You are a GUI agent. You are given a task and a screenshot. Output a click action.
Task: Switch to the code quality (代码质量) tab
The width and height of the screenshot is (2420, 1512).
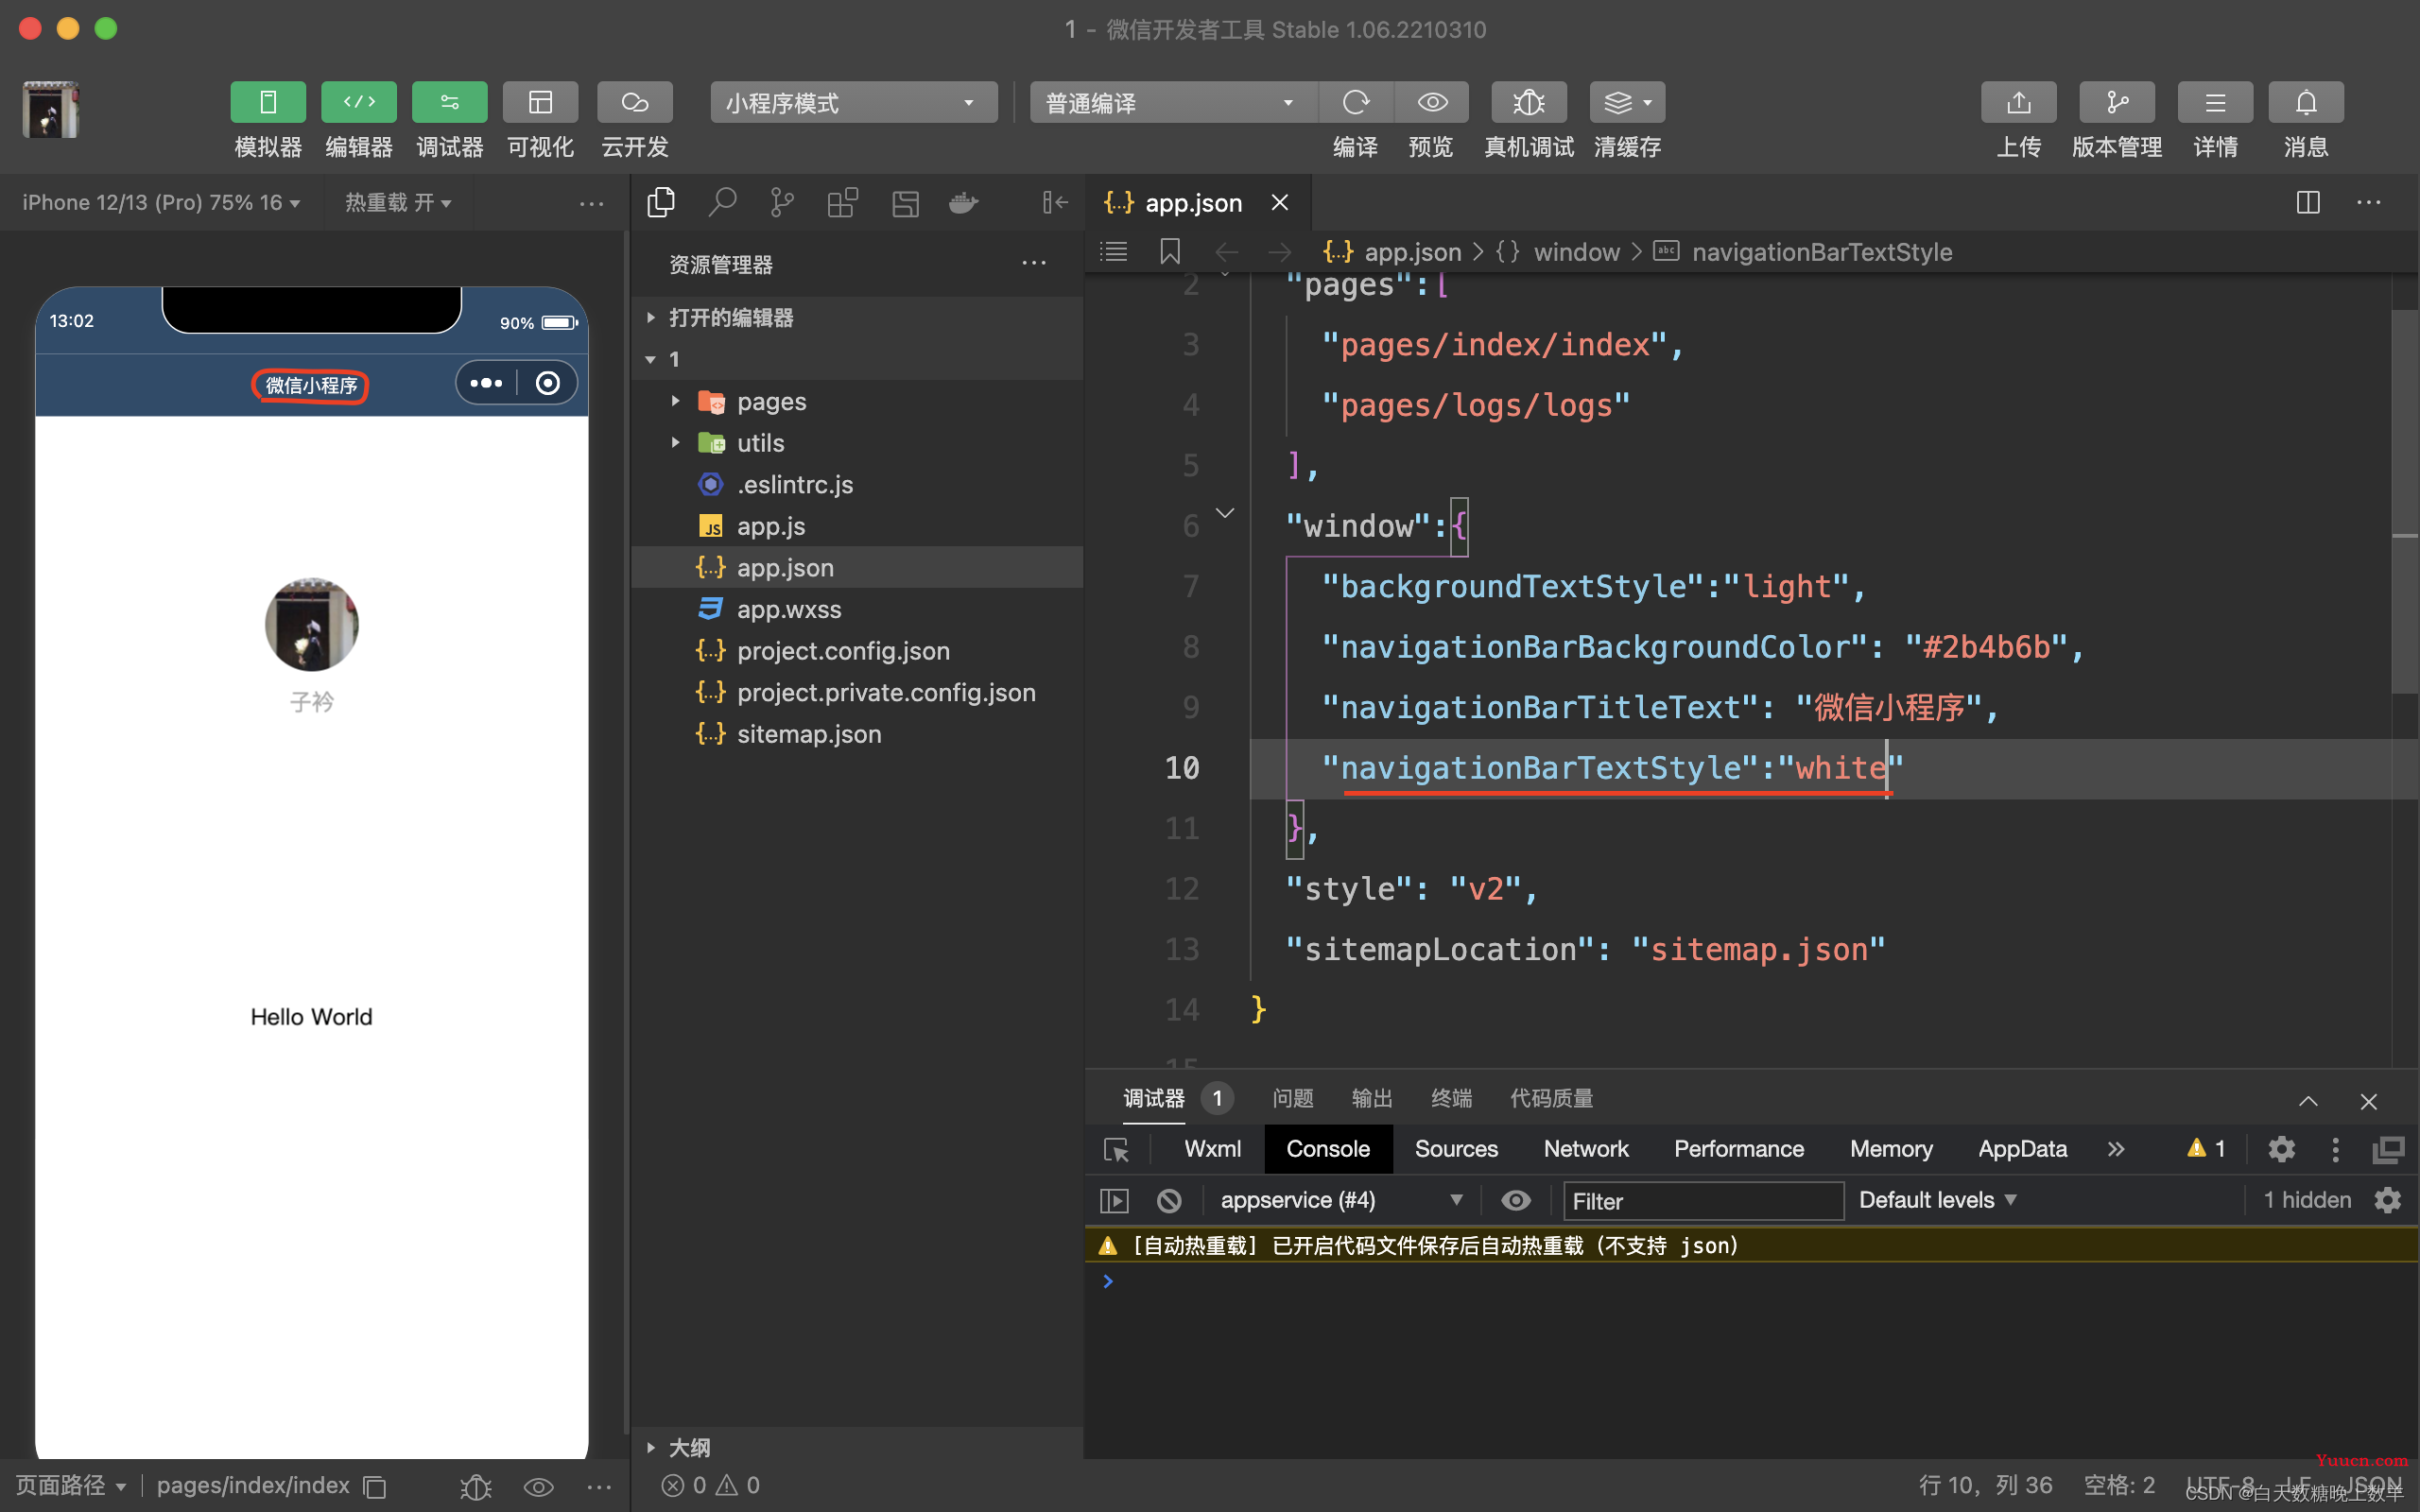point(1551,1098)
